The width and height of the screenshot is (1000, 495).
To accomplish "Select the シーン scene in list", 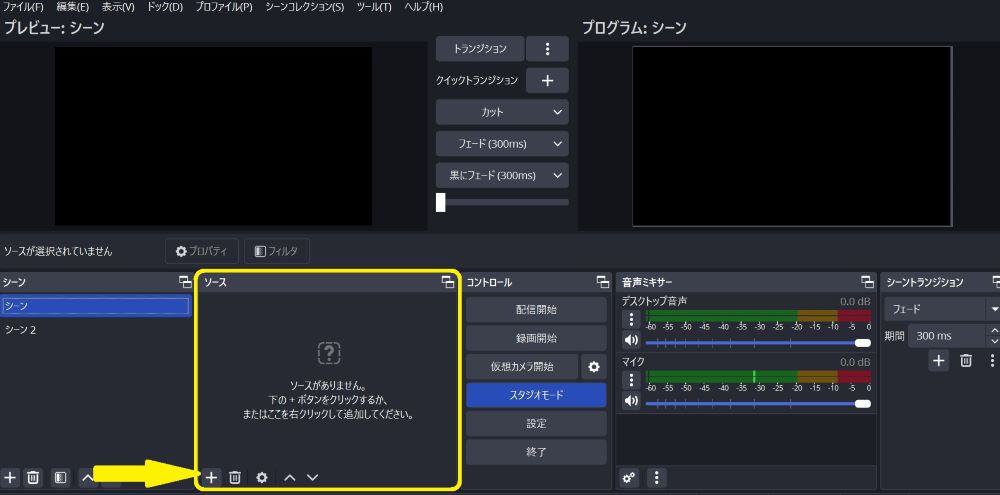I will [x=96, y=306].
